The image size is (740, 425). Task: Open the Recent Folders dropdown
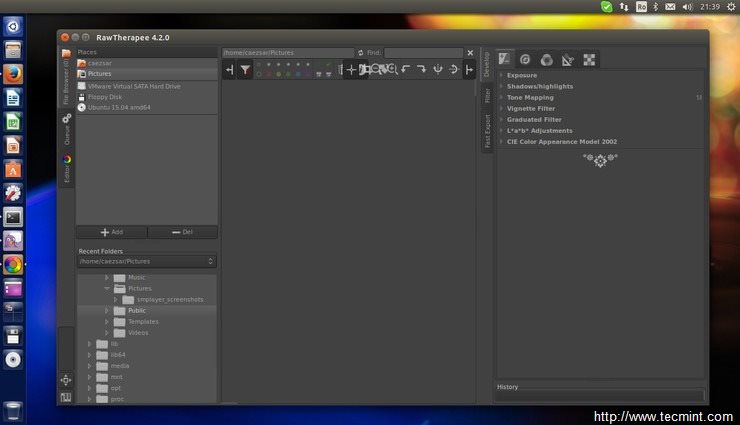pos(146,261)
